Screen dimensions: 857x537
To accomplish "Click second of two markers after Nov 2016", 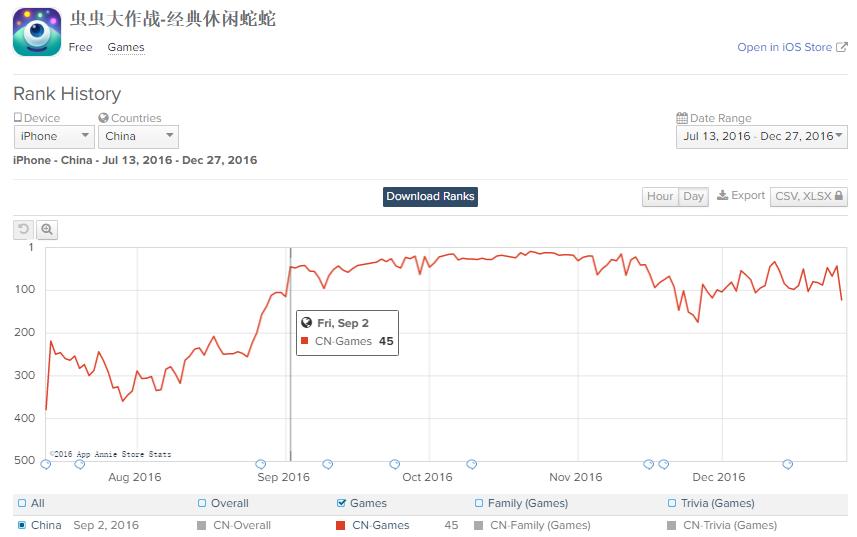I will (x=664, y=464).
